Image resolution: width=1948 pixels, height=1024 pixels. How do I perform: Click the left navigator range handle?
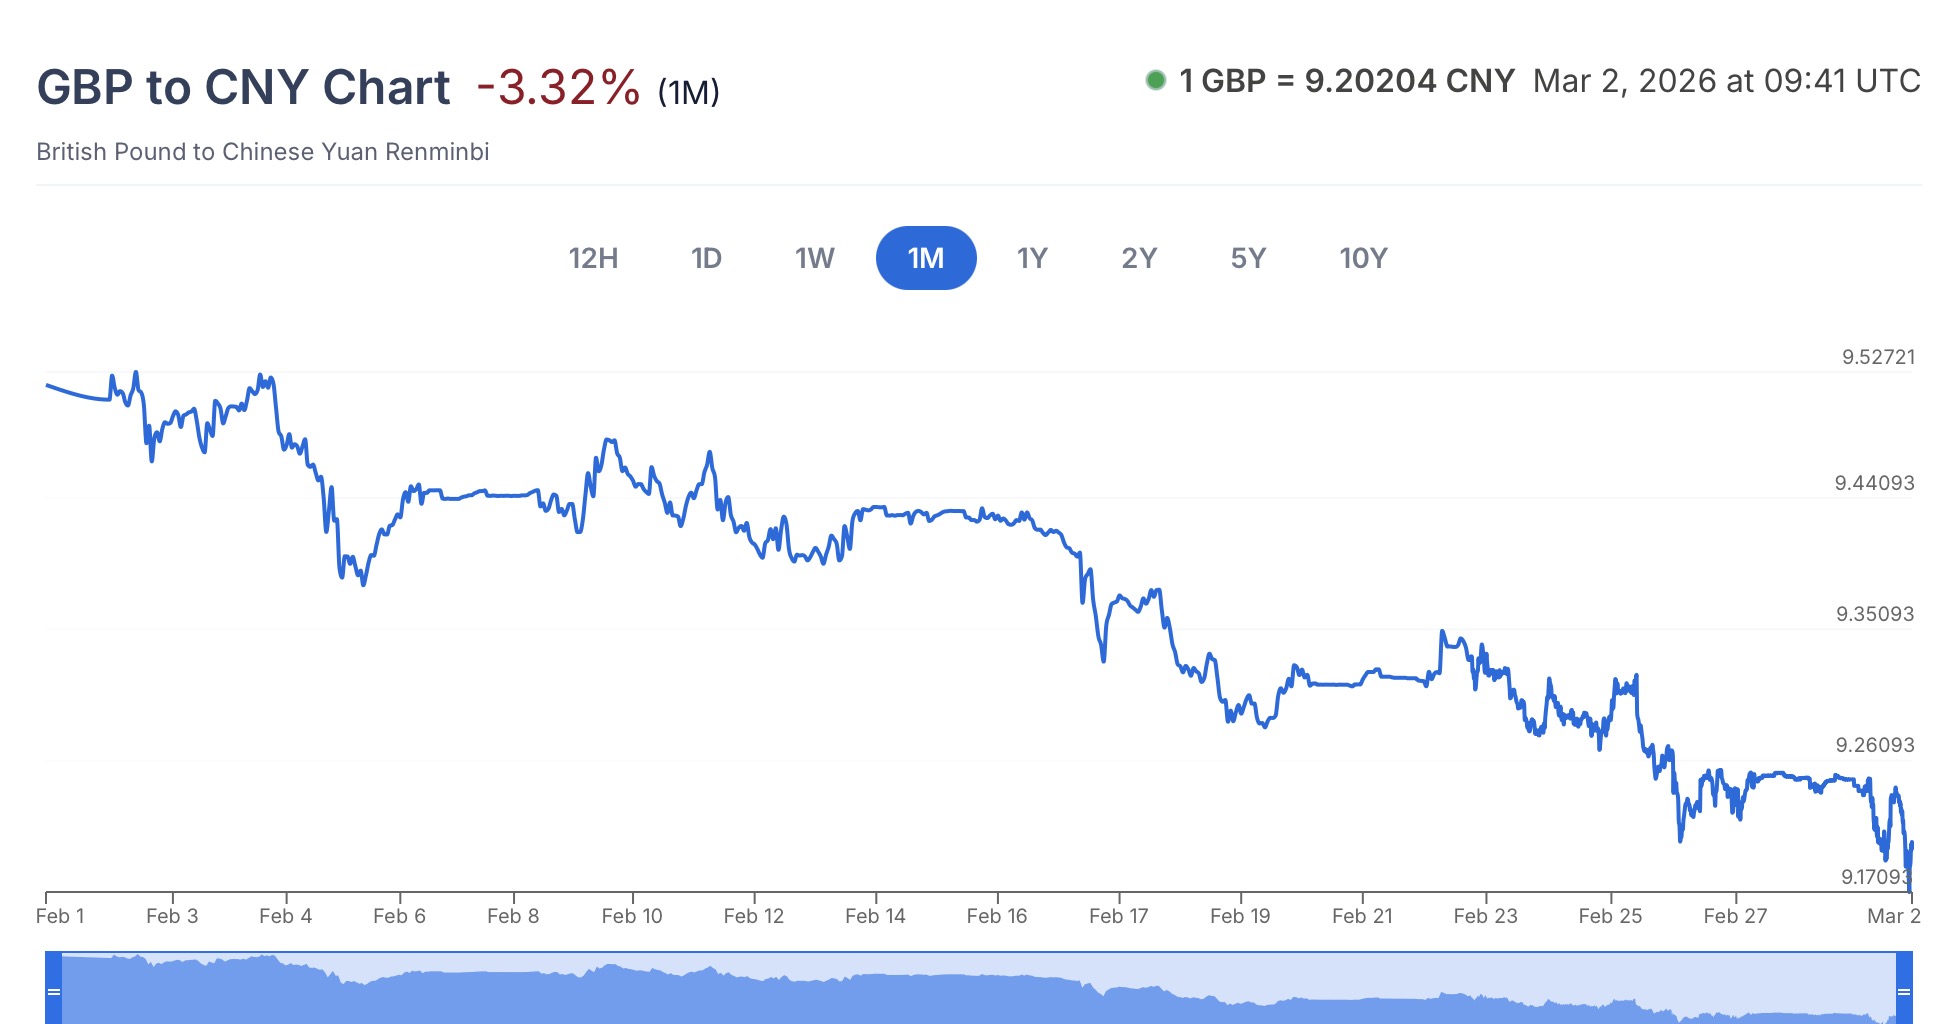point(54,990)
